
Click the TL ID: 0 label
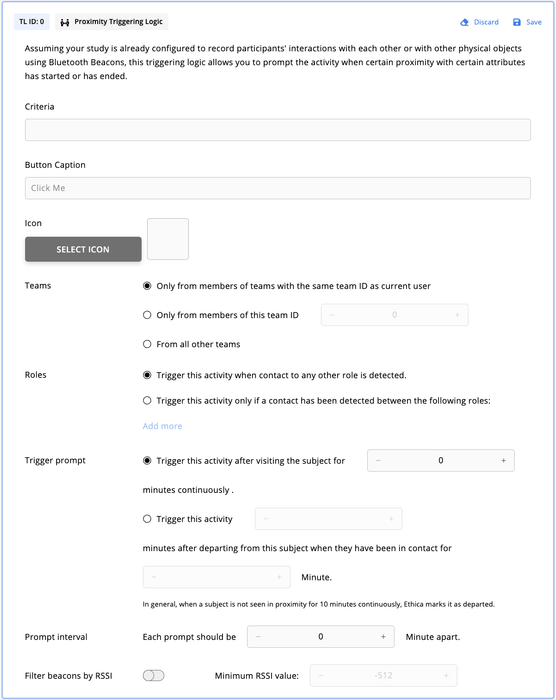pyautogui.click(x=32, y=22)
